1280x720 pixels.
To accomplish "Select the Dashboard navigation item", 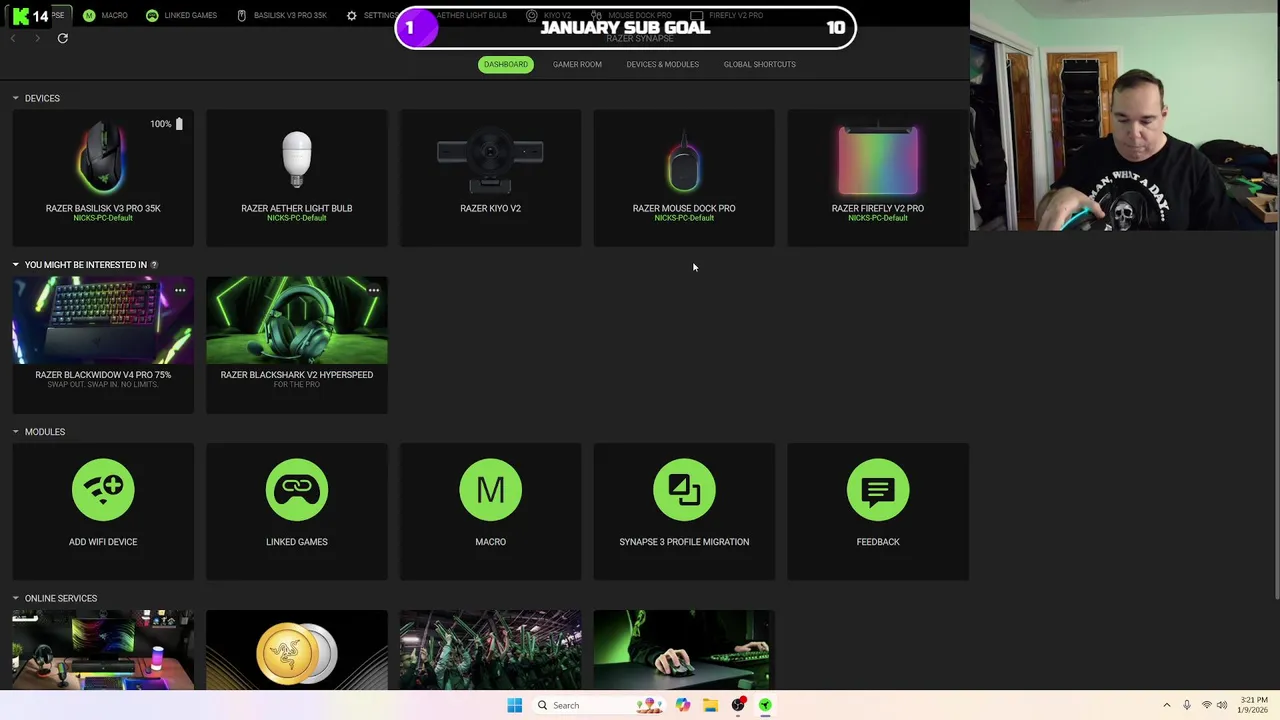I will point(506,64).
